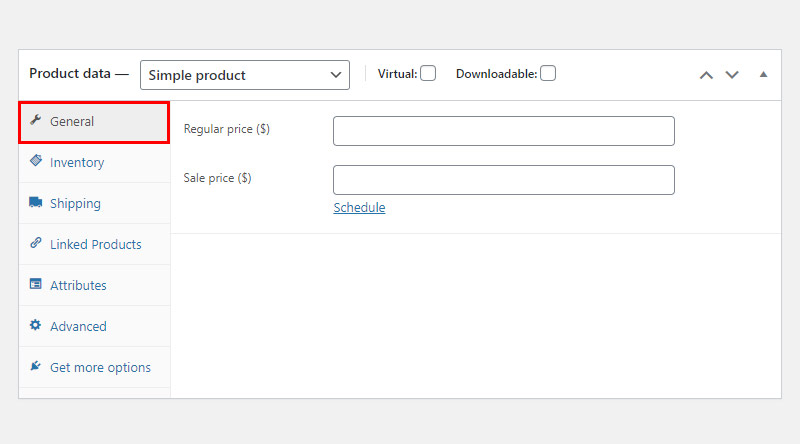The height and width of the screenshot is (444, 800).
Task: Open the Simple product type dropdown
Action: click(245, 75)
